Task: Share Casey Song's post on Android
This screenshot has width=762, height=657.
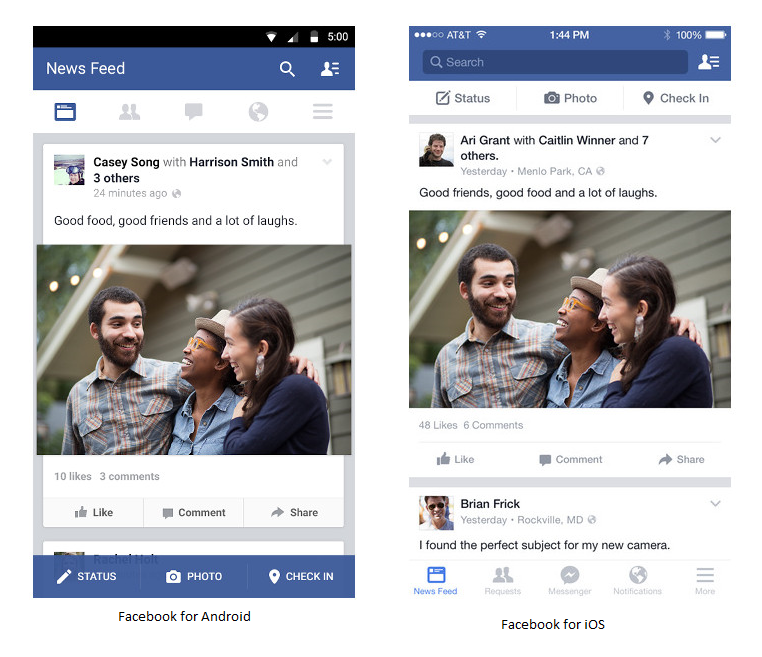Action: tap(294, 512)
